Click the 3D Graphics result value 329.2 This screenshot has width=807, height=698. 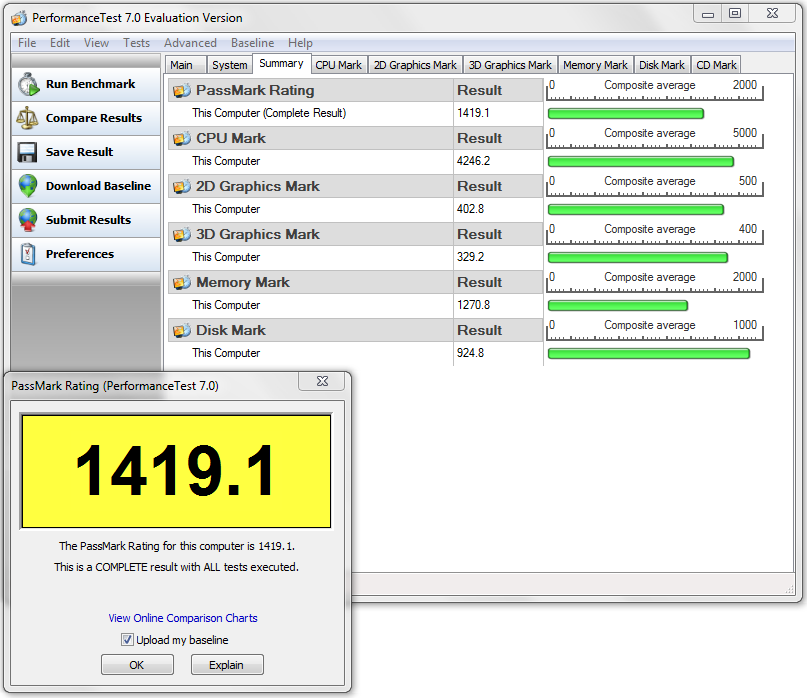(470, 257)
